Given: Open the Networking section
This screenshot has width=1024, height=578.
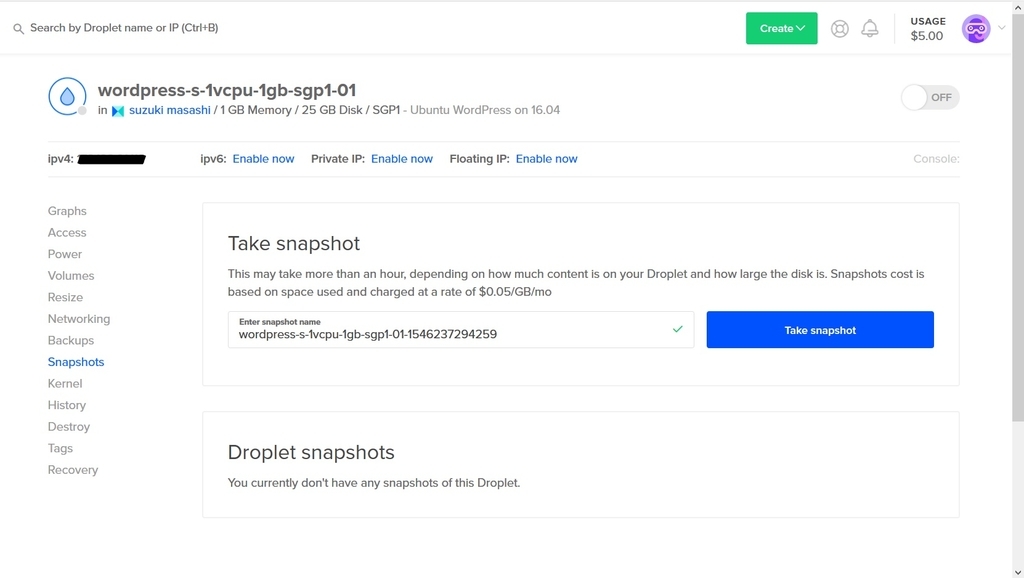Looking at the screenshot, I should 79,319.
